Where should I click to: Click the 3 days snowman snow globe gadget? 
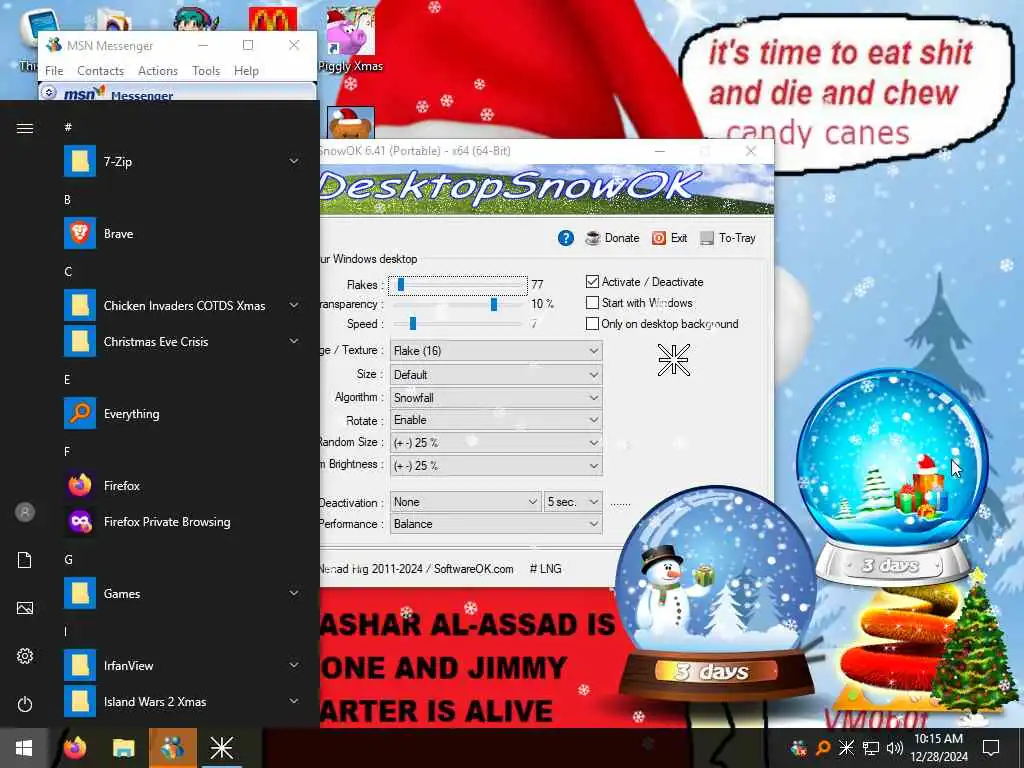(716, 594)
